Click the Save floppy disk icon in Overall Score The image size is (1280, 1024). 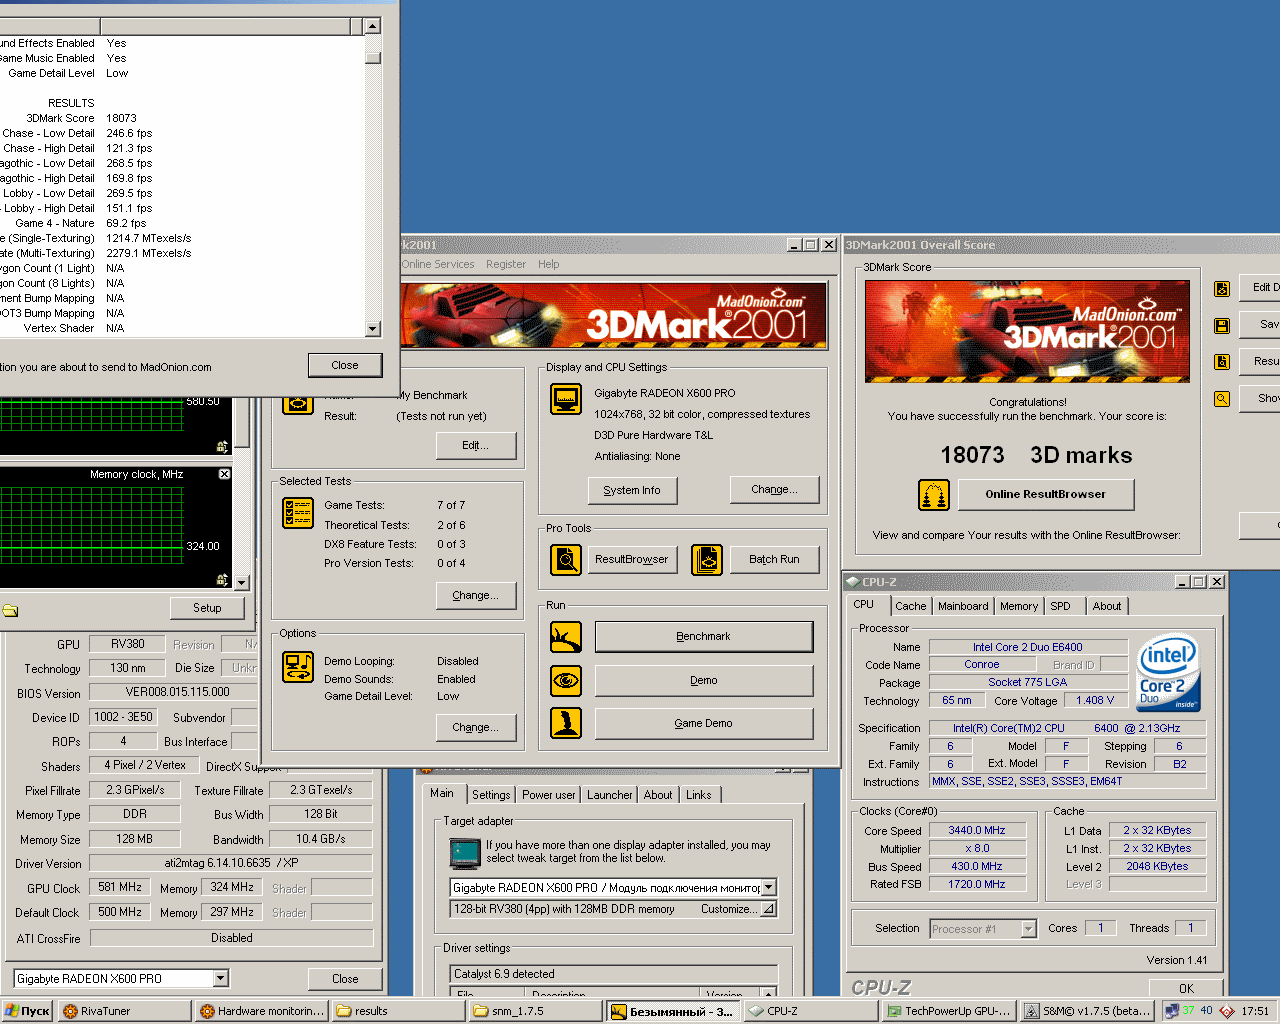point(1222,326)
